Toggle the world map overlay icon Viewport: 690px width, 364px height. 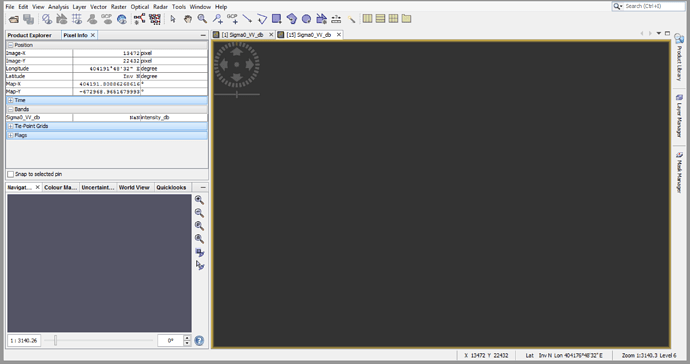122,19
